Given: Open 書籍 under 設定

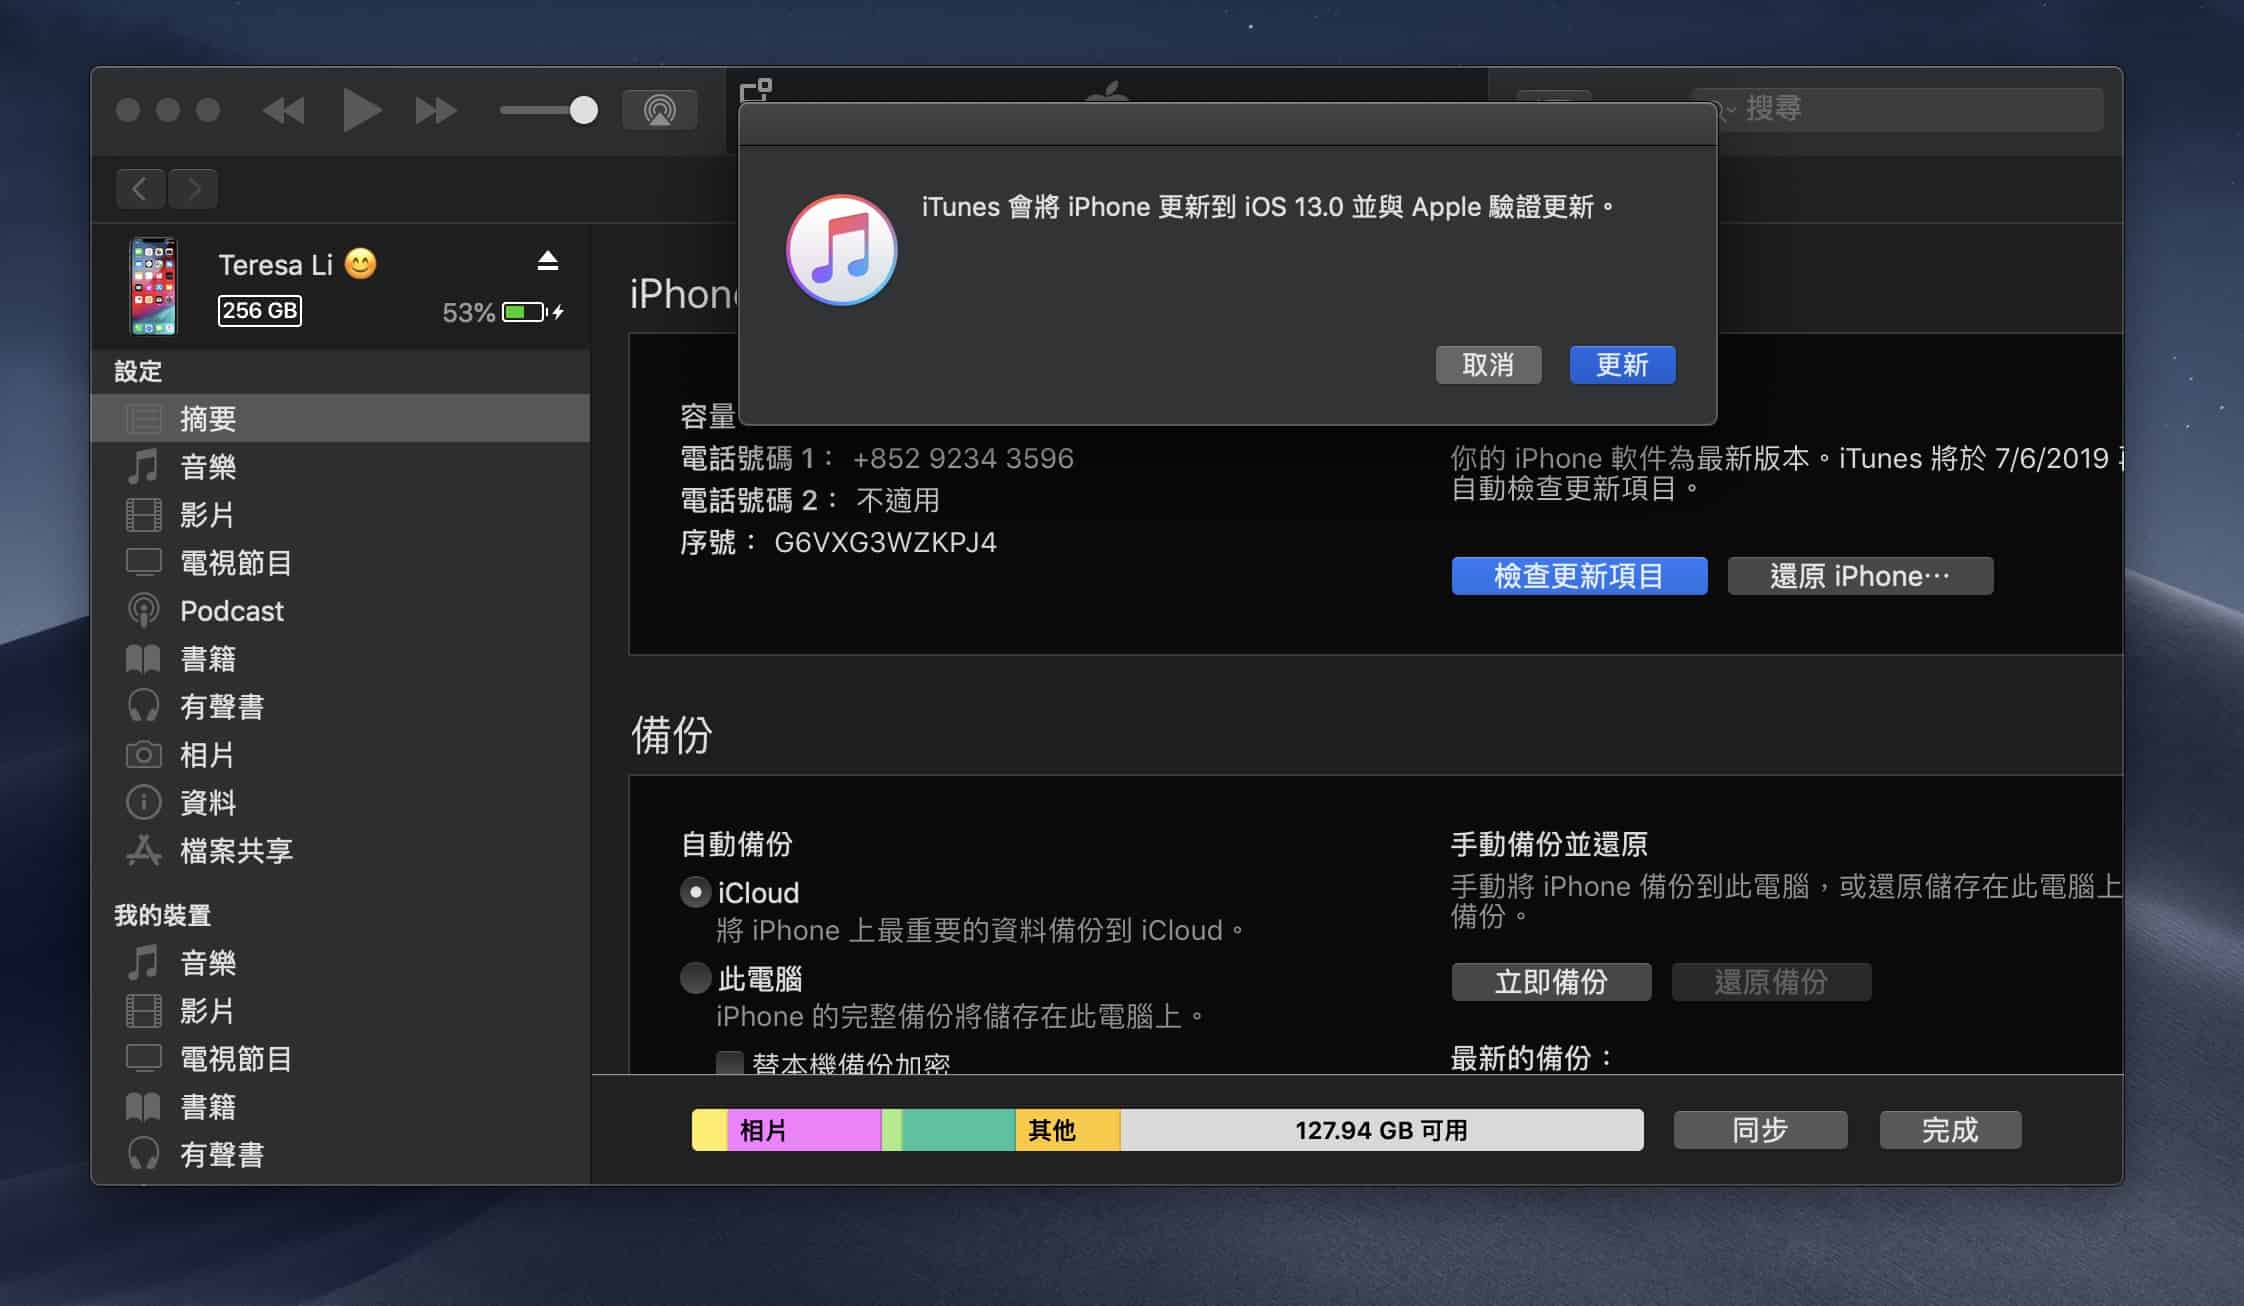Looking at the screenshot, I should (x=340, y=658).
